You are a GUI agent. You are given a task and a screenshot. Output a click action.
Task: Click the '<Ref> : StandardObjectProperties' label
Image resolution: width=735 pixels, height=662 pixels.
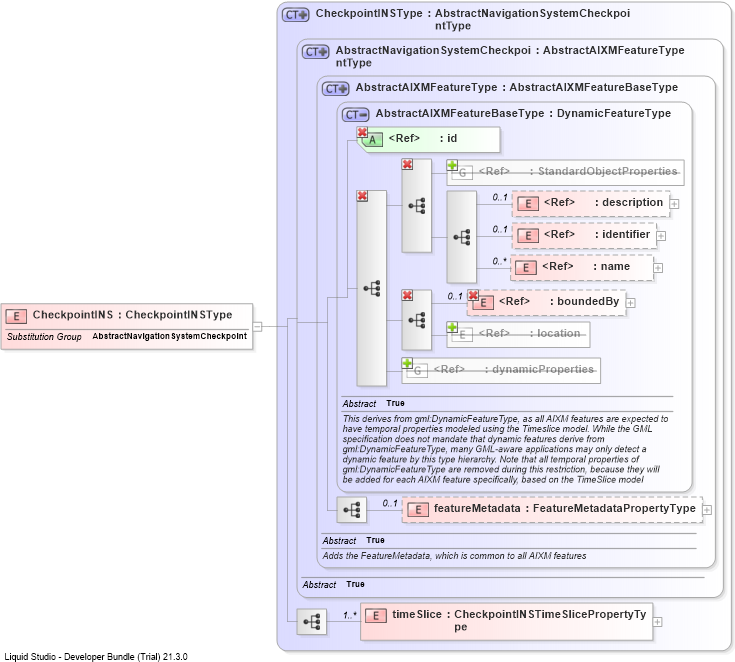pos(578,172)
